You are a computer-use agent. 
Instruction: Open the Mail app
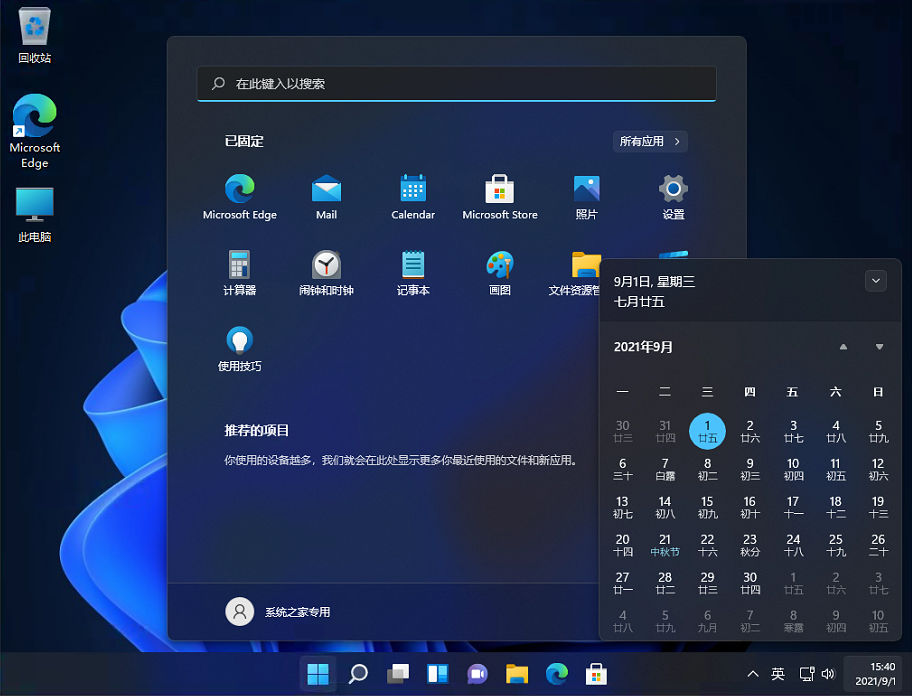coord(326,195)
